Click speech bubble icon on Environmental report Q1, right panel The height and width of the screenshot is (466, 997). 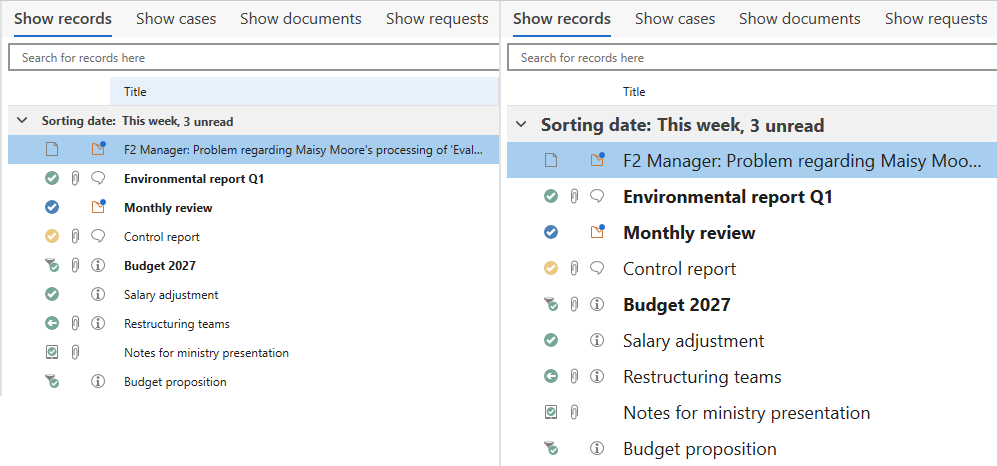[597, 197]
